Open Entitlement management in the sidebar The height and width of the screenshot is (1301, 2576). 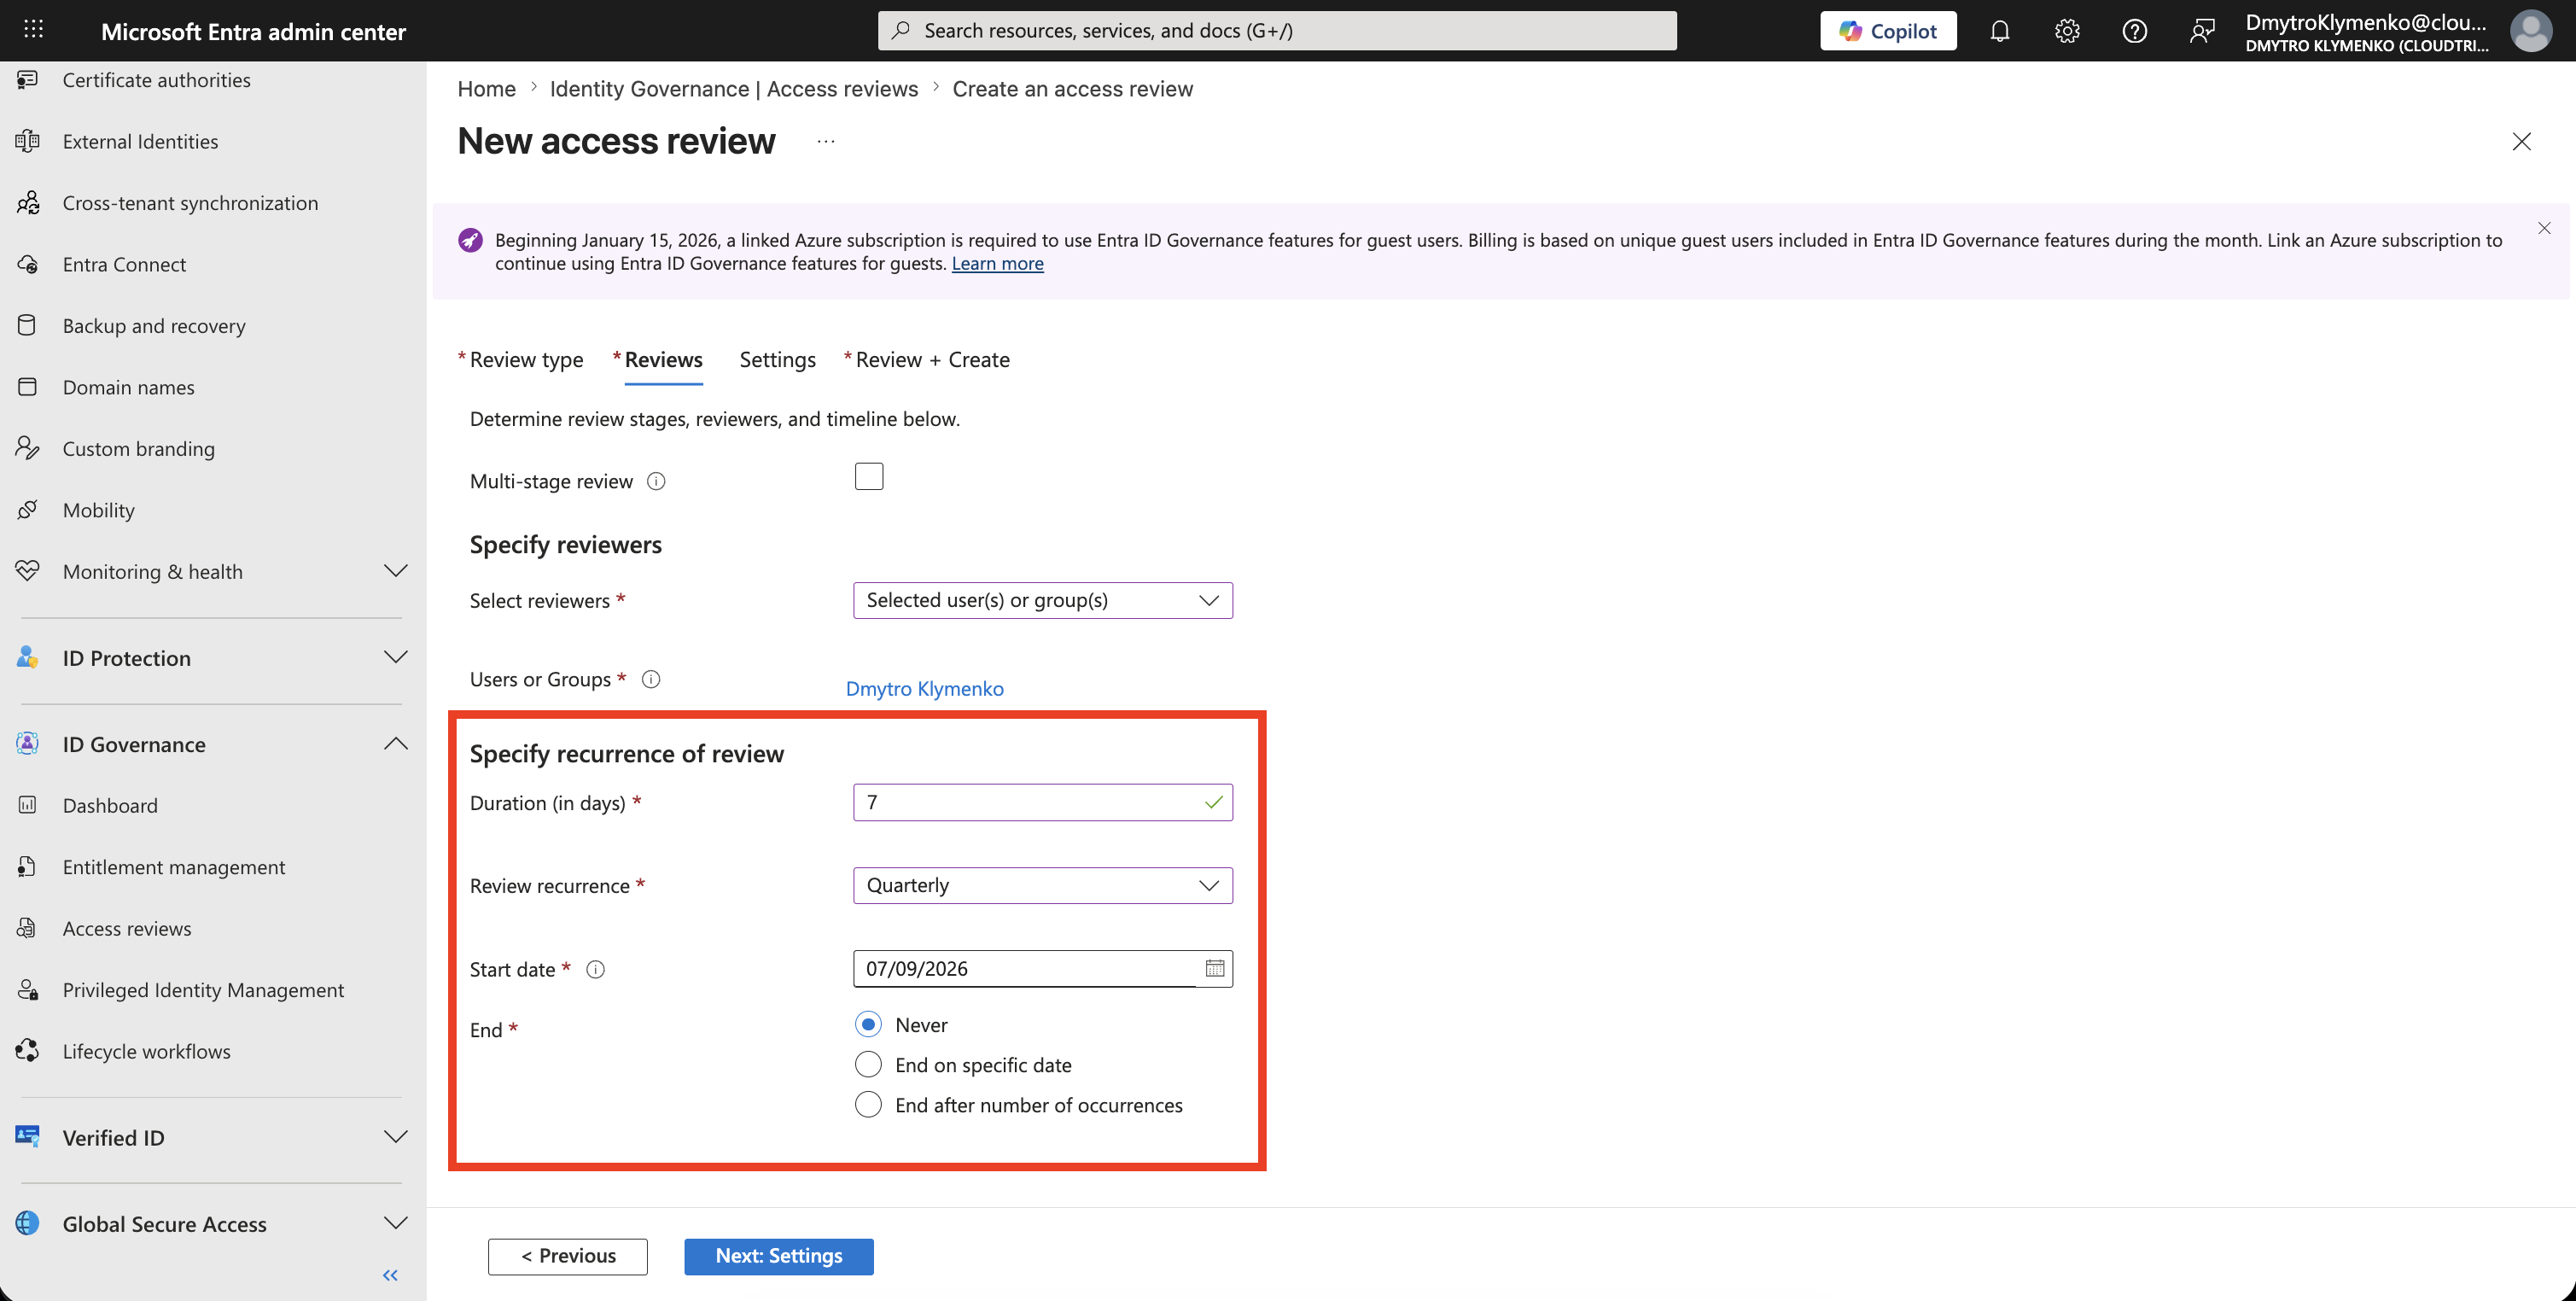click(174, 867)
